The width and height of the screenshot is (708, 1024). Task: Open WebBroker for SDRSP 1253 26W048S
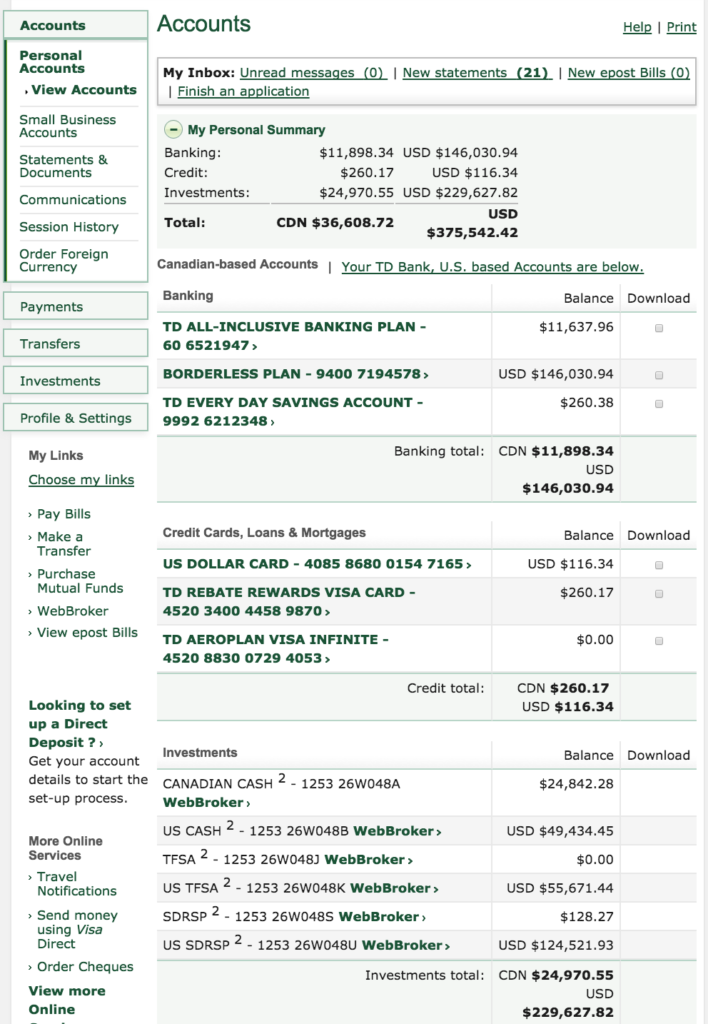point(382,917)
